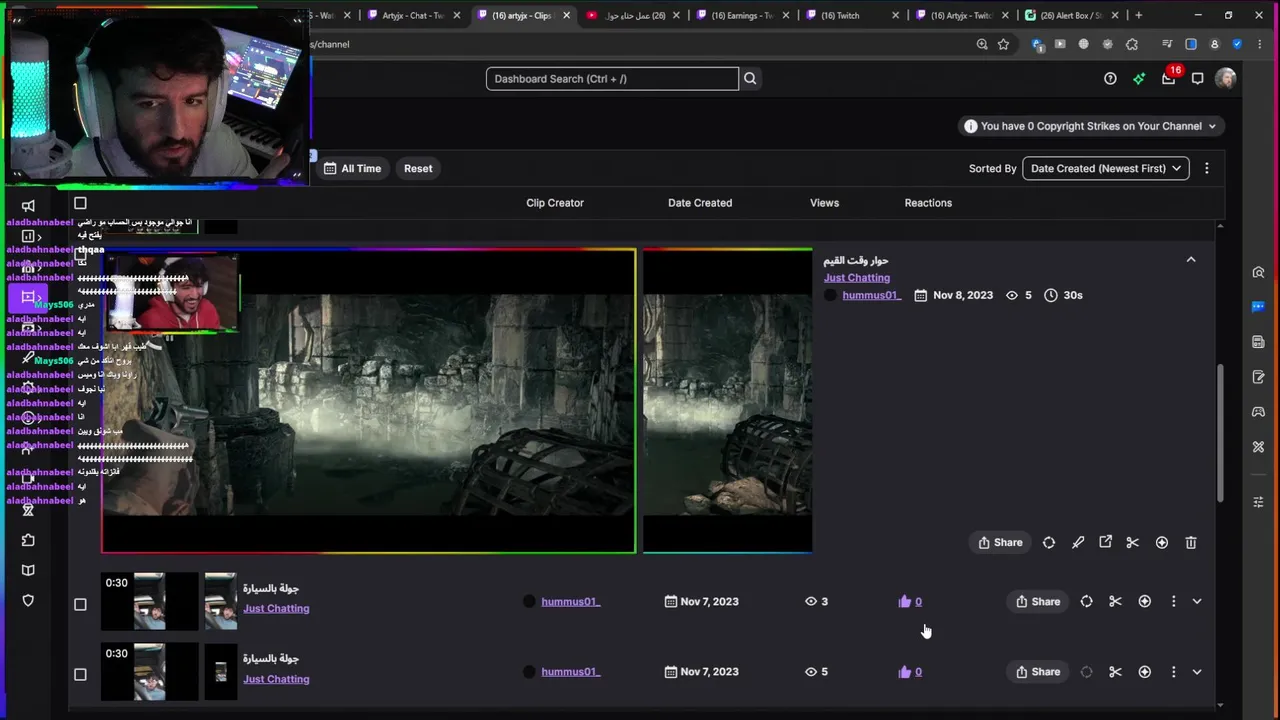Switch to the Alert Box browser tab
The image size is (1280, 720).
click(1070, 15)
